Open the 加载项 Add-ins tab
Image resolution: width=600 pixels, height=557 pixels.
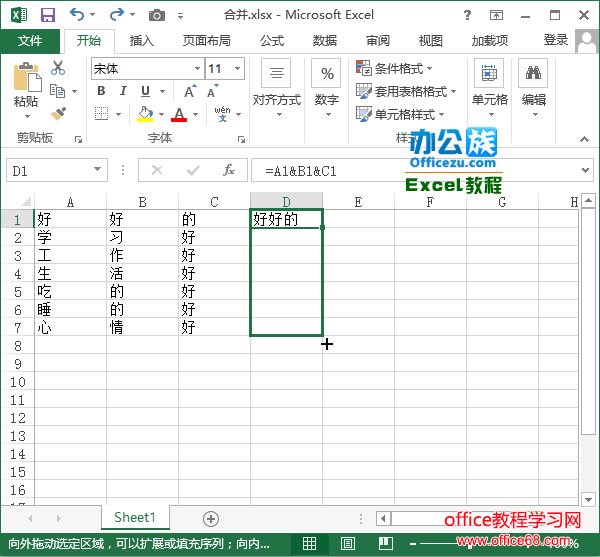coord(489,41)
